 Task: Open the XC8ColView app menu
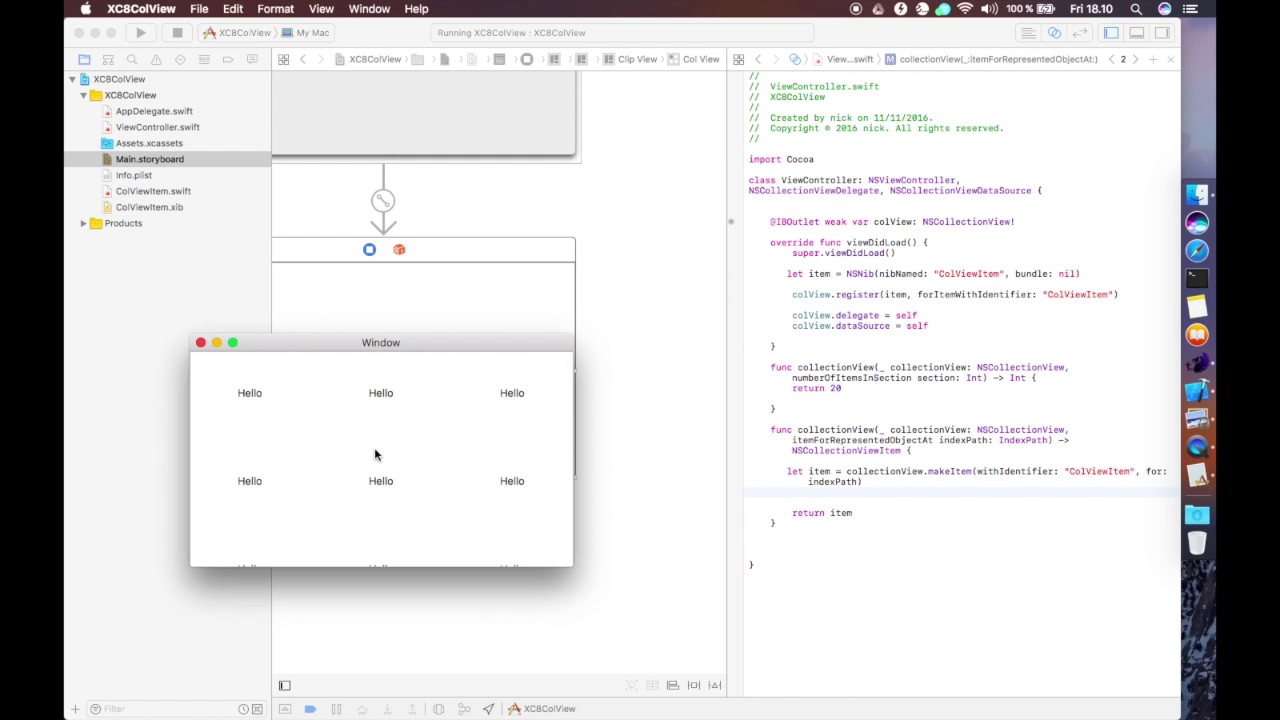tap(141, 9)
